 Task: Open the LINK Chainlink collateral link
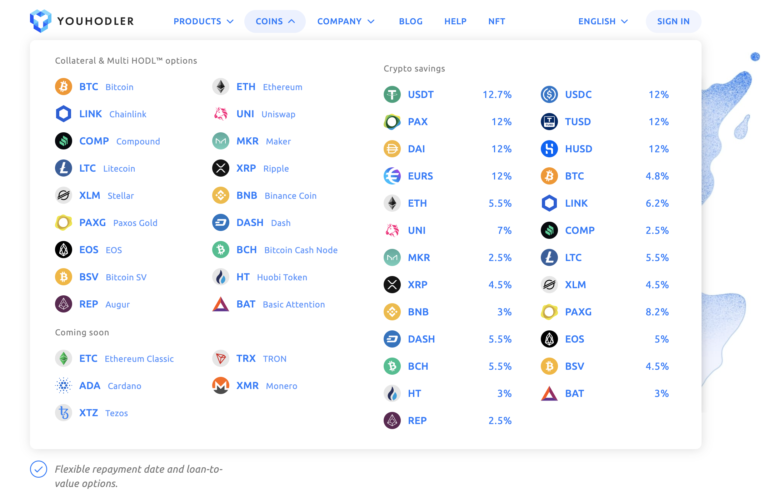pyautogui.click(x=100, y=114)
